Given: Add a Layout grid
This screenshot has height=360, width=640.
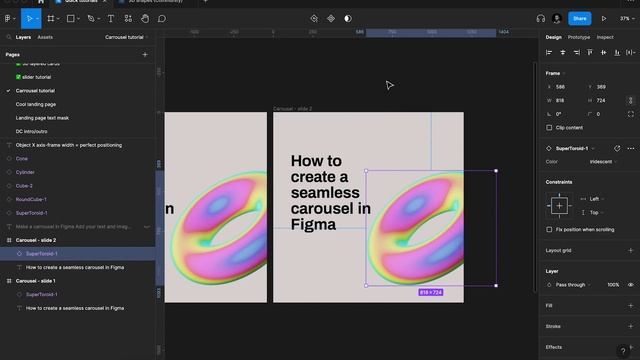Looking at the screenshot, I should pyautogui.click(x=631, y=250).
